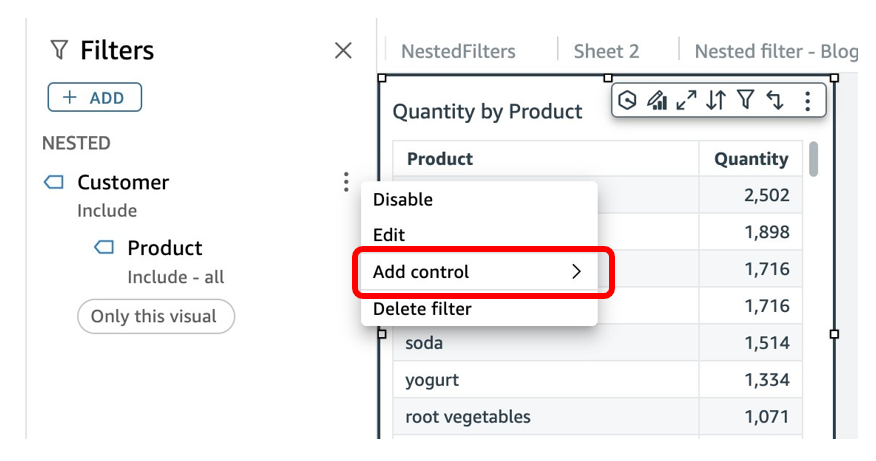Click the tag icon beside Customer filter
The image size is (876, 461).
[x=54, y=183]
